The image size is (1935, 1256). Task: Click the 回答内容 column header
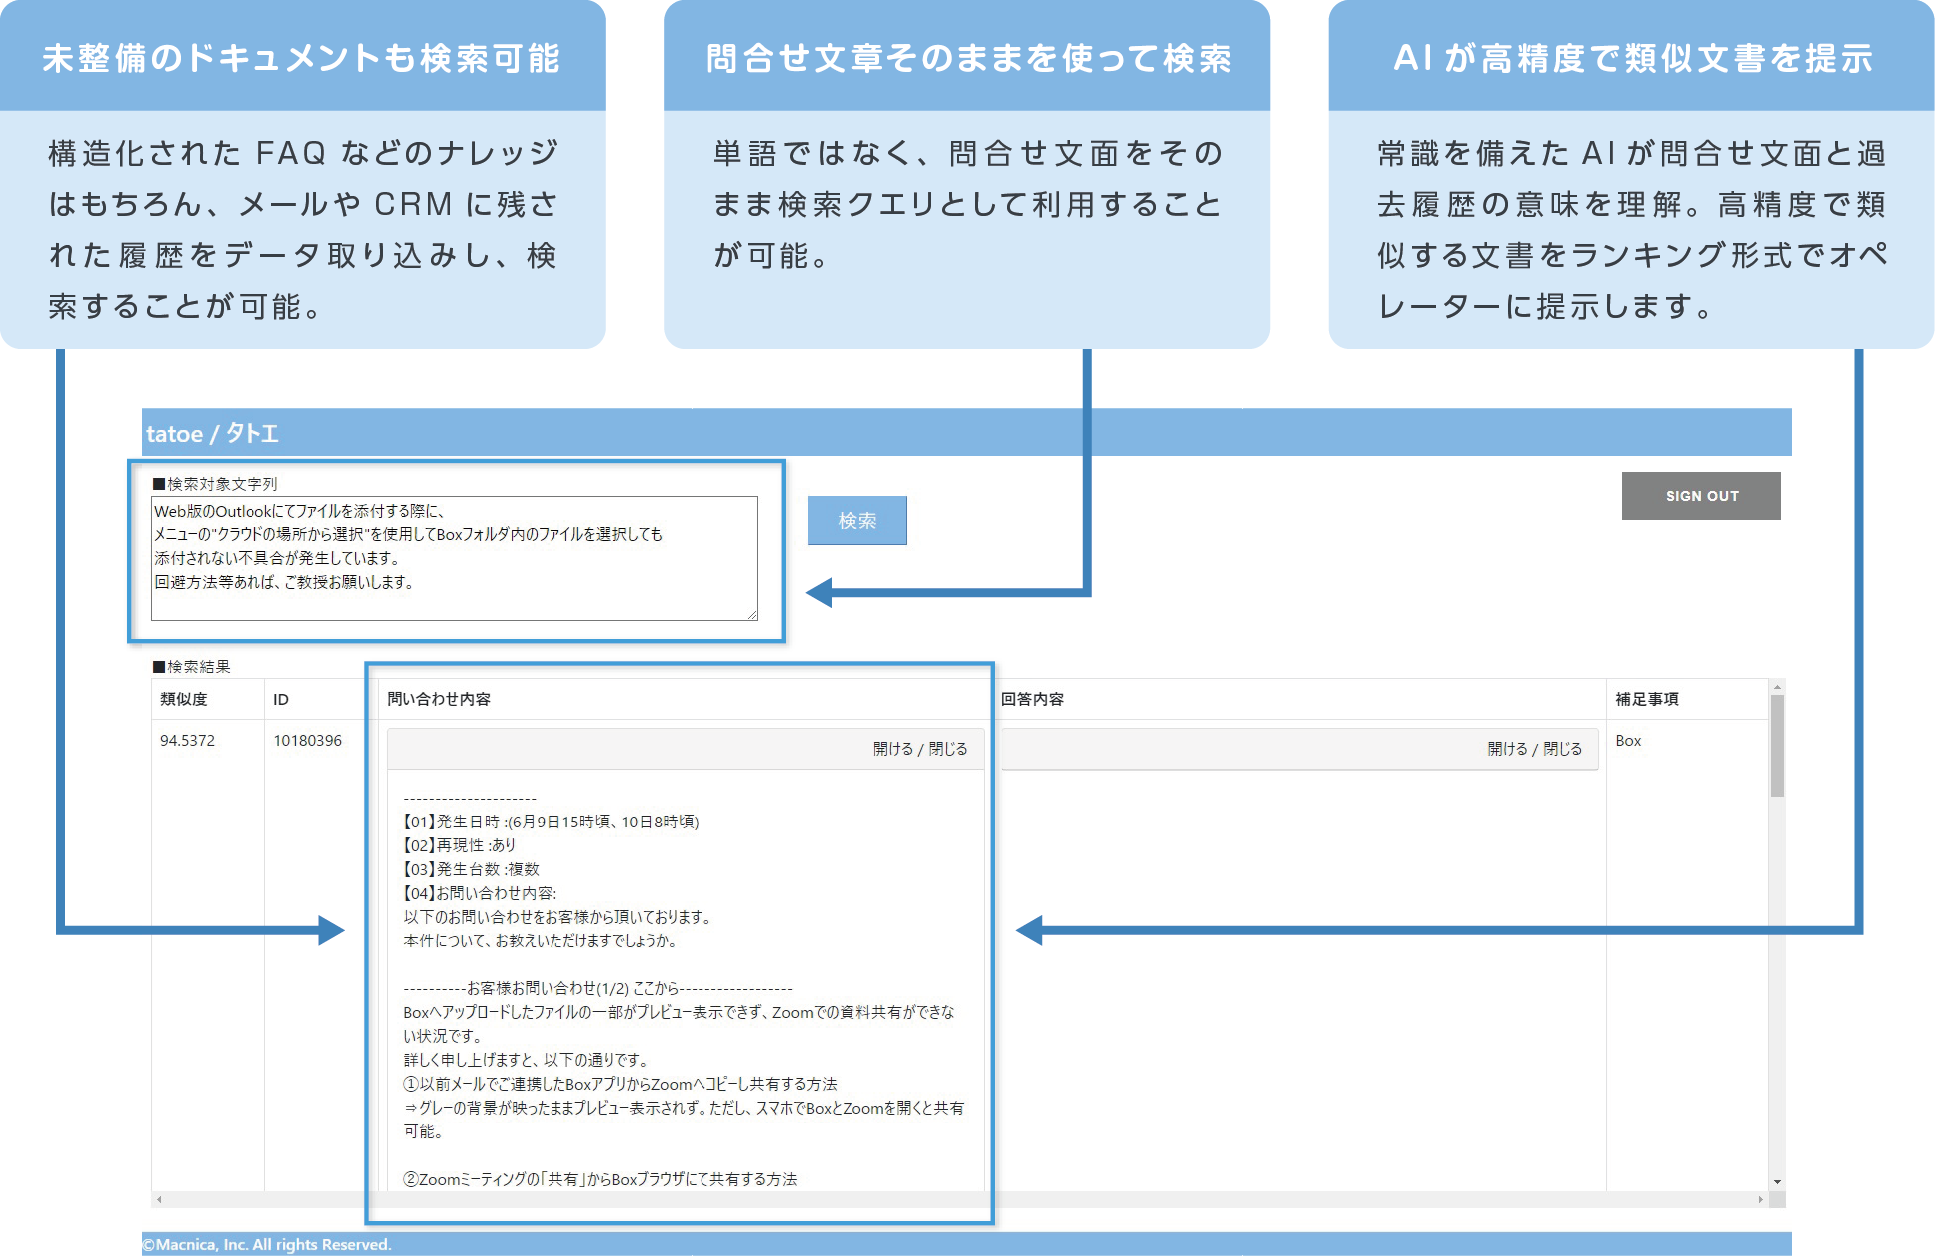1032,699
